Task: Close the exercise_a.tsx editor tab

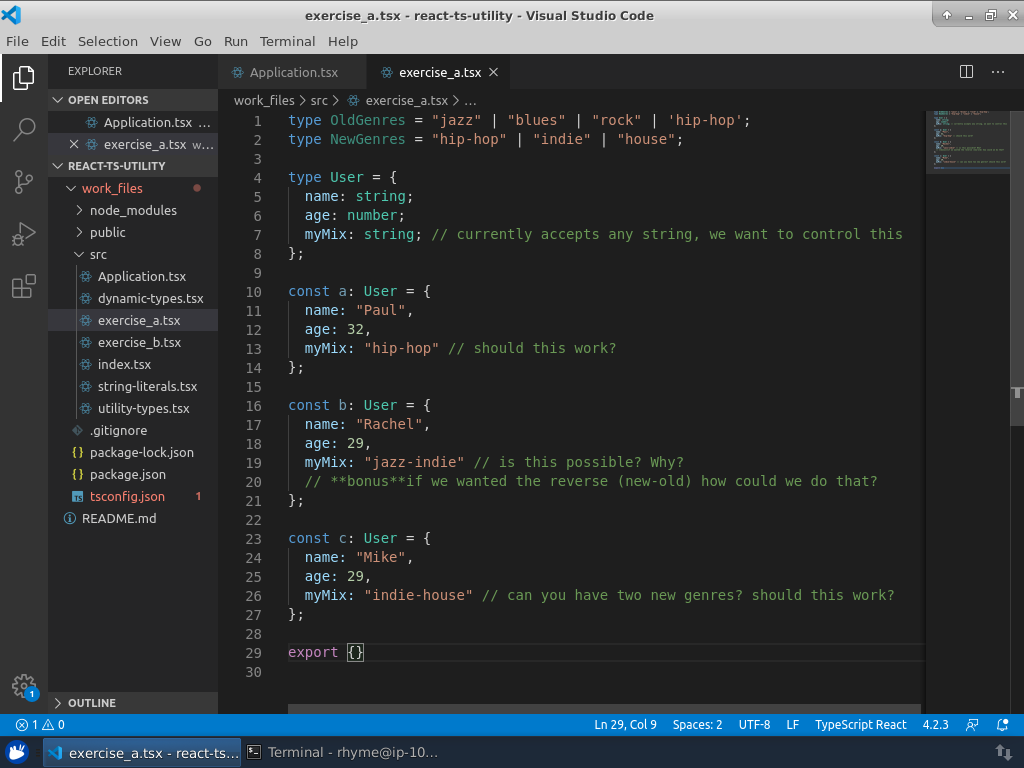Action: click(494, 73)
